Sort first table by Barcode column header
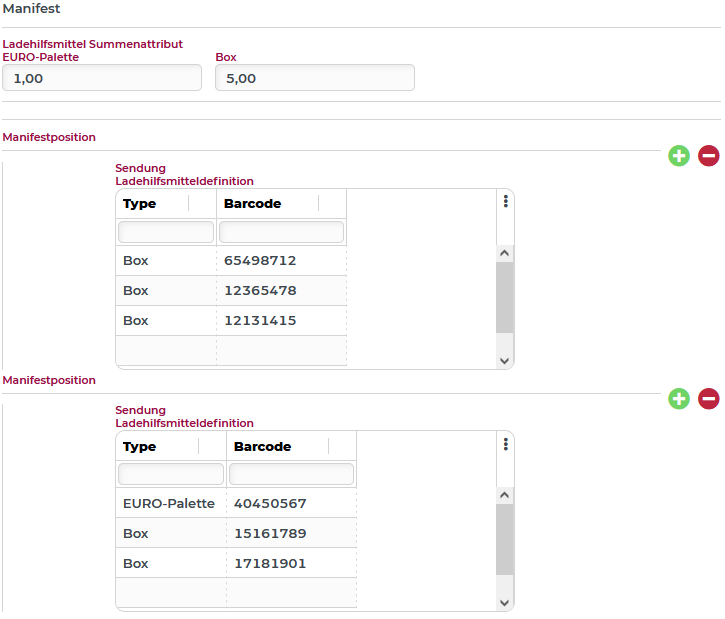Image resolution: width=725 pixels, height=619 pixels. click(253, 204)
